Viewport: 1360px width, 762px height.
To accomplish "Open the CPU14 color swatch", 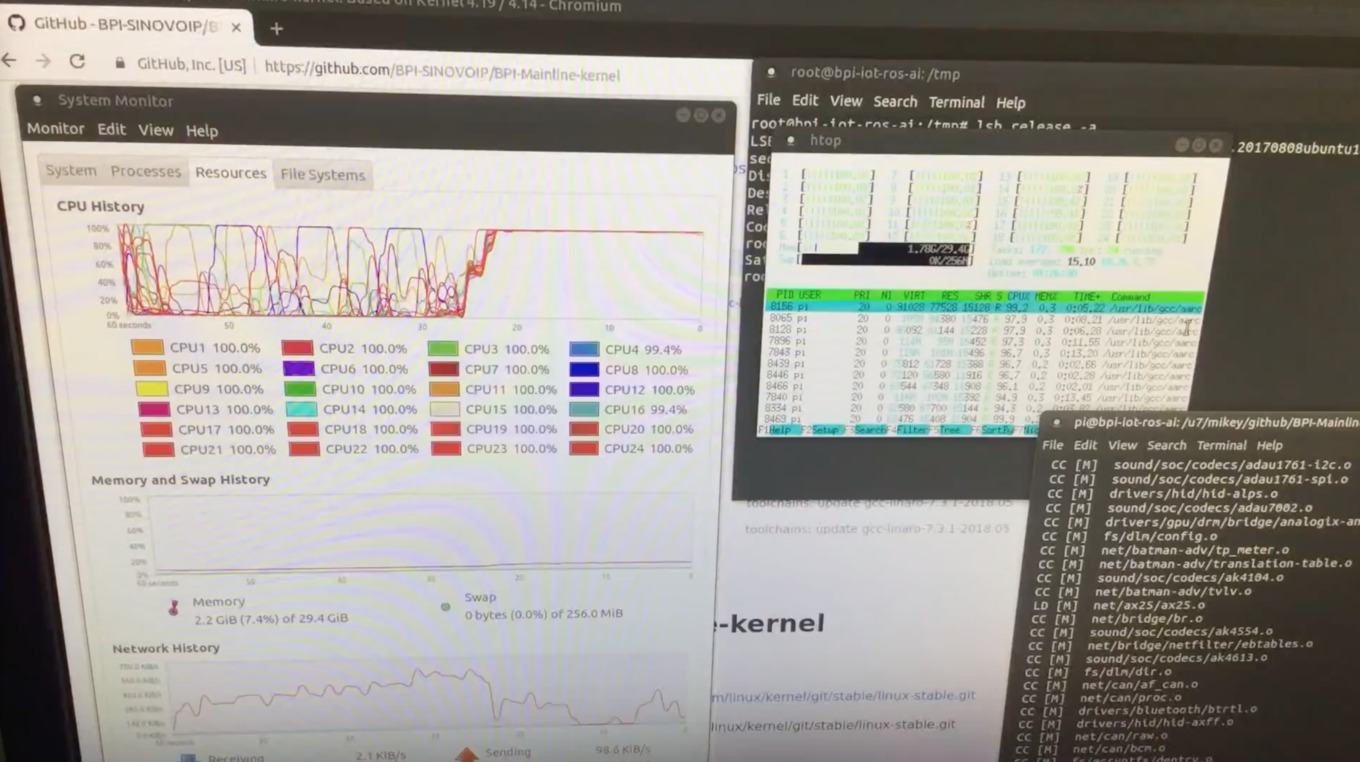I will 301,409.
